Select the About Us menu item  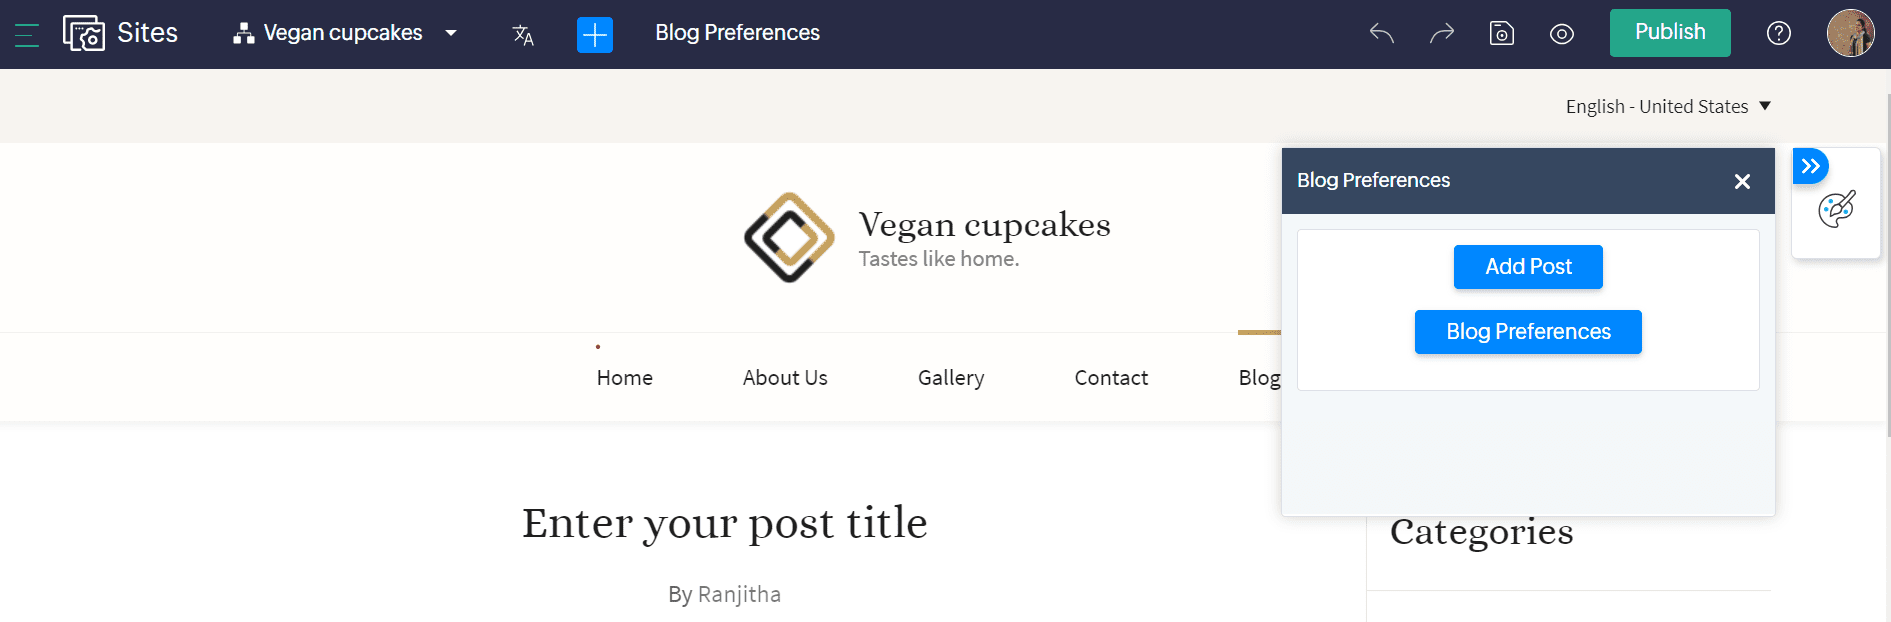point(785,378)
